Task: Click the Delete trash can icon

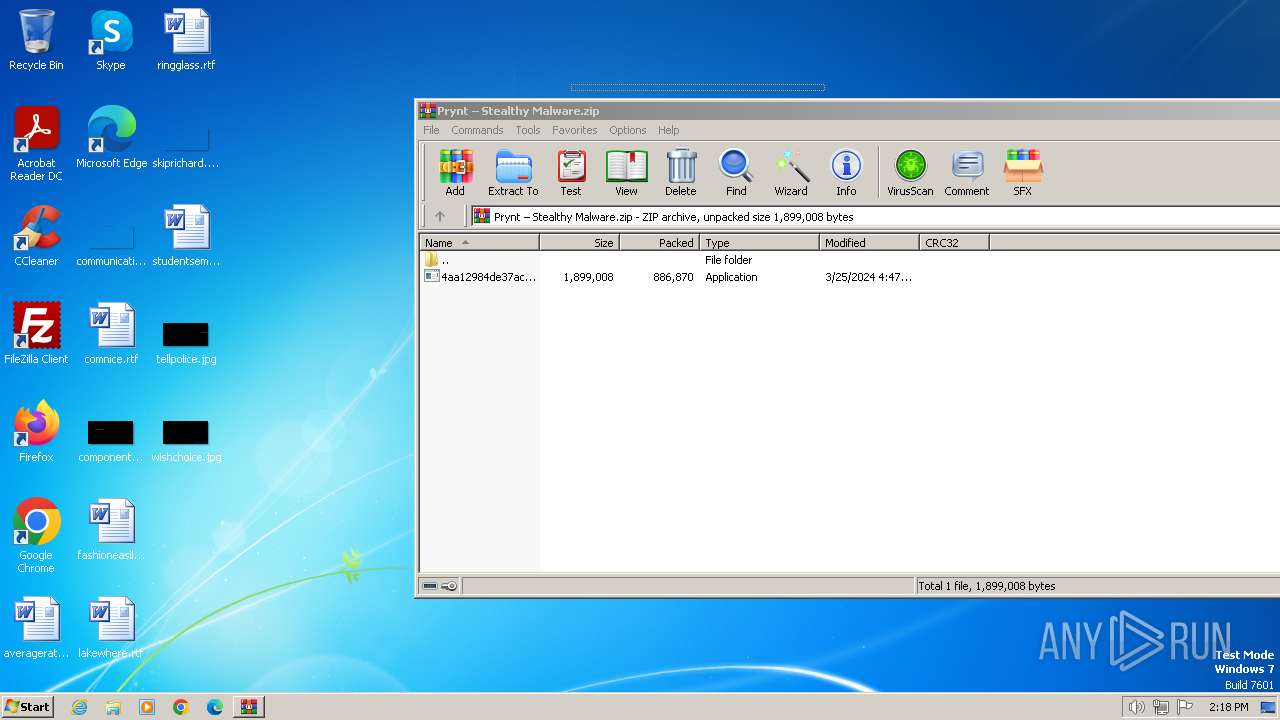Action: point(681,173)
